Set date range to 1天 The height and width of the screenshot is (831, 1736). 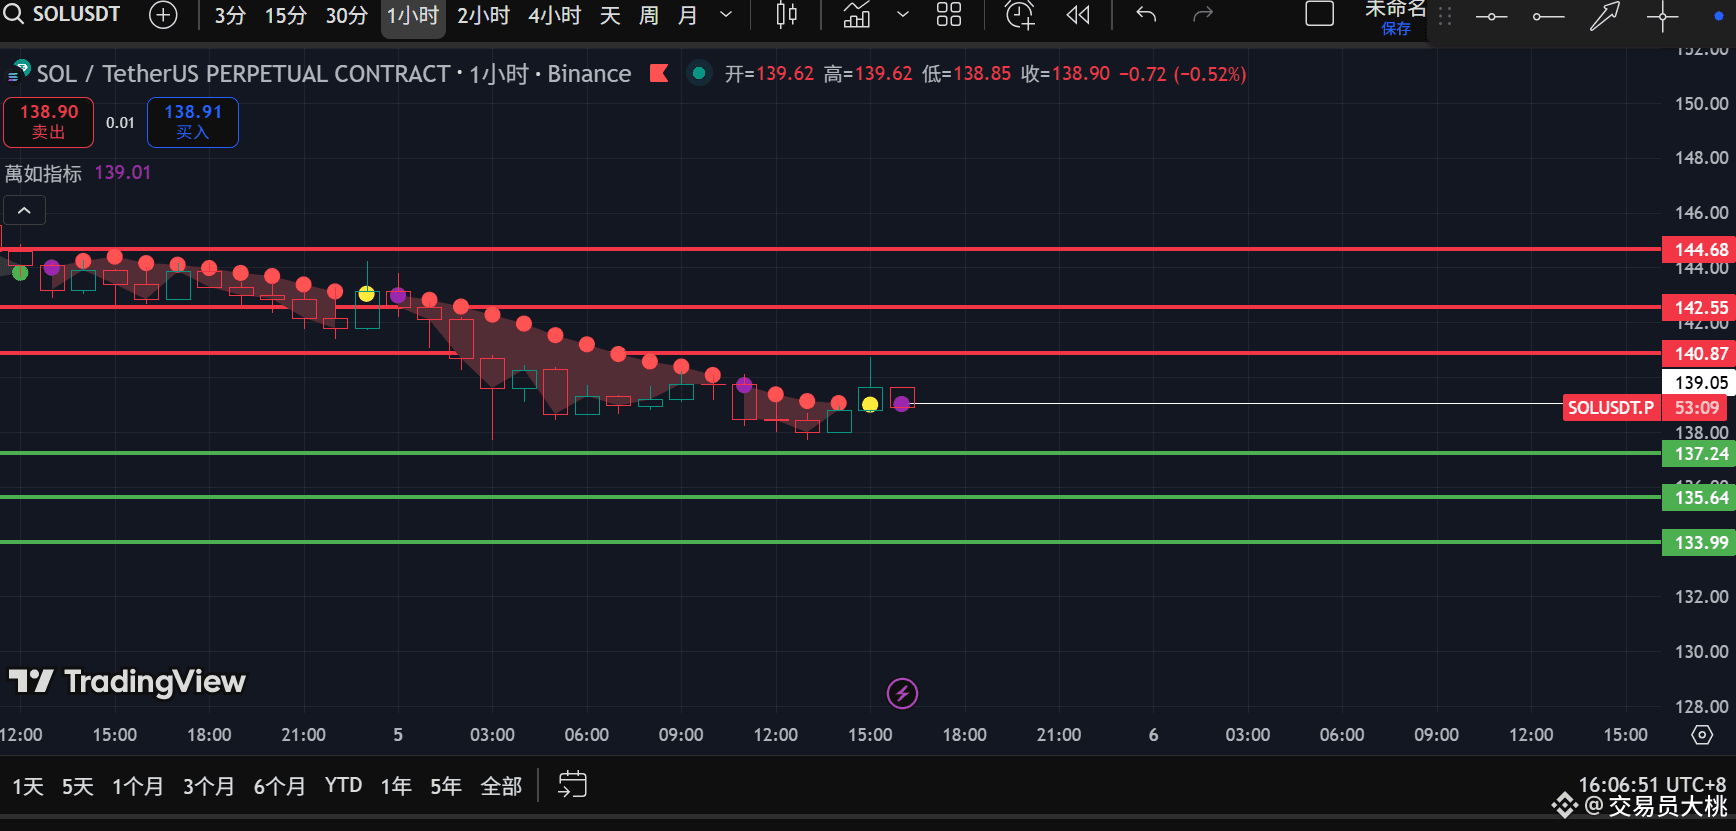coord(28,786)
